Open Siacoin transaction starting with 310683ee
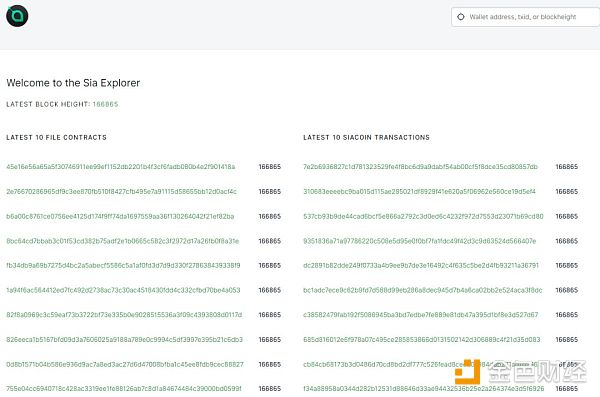 419,191
